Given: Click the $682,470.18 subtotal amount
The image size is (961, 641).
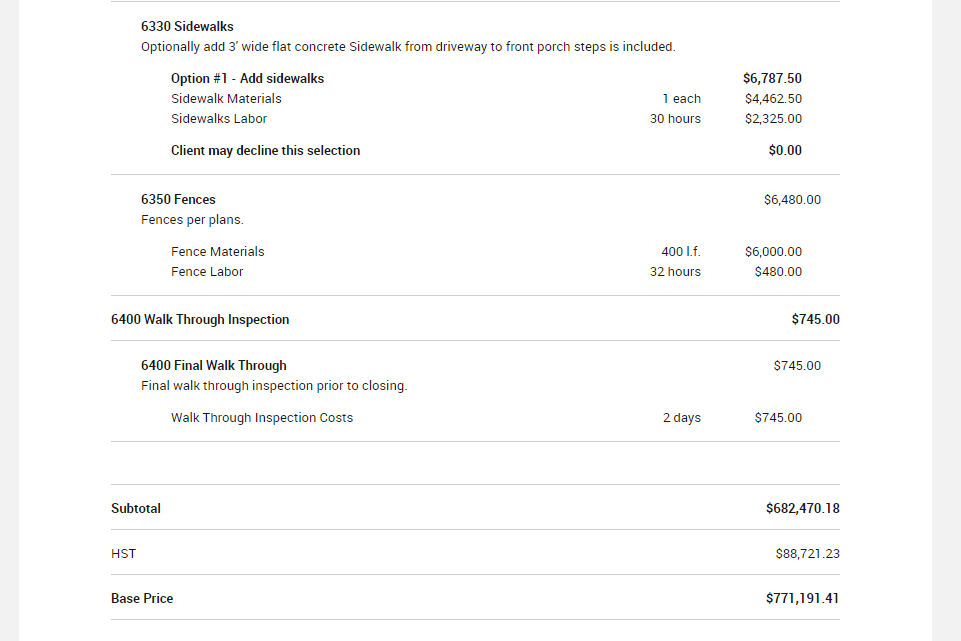Looking at the screenshot, I should point(802,509).
